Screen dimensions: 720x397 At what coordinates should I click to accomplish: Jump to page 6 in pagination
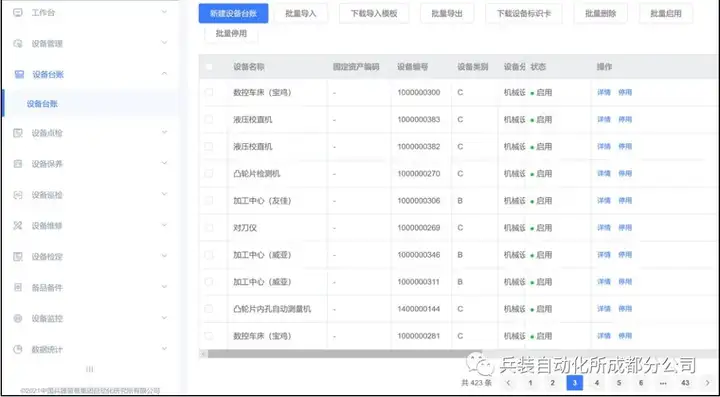click(641, 383)
